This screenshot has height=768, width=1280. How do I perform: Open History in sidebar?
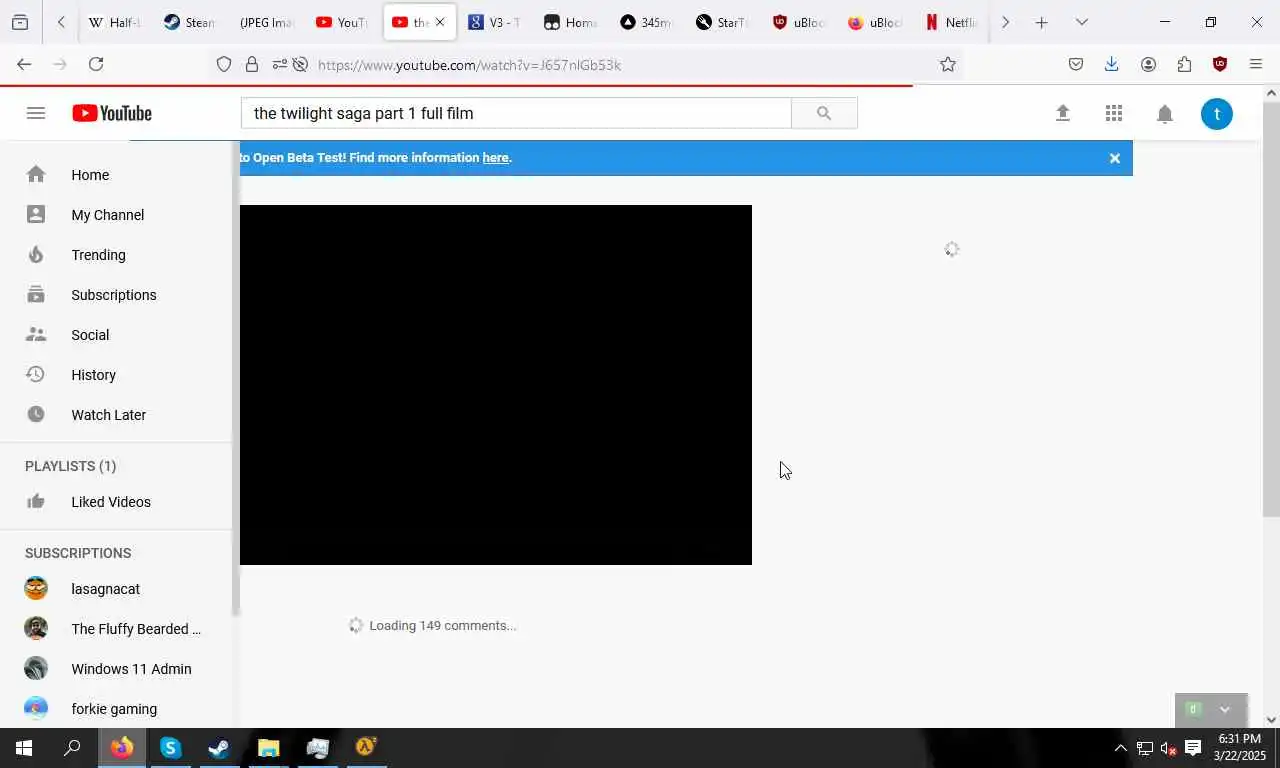(116, 375)
